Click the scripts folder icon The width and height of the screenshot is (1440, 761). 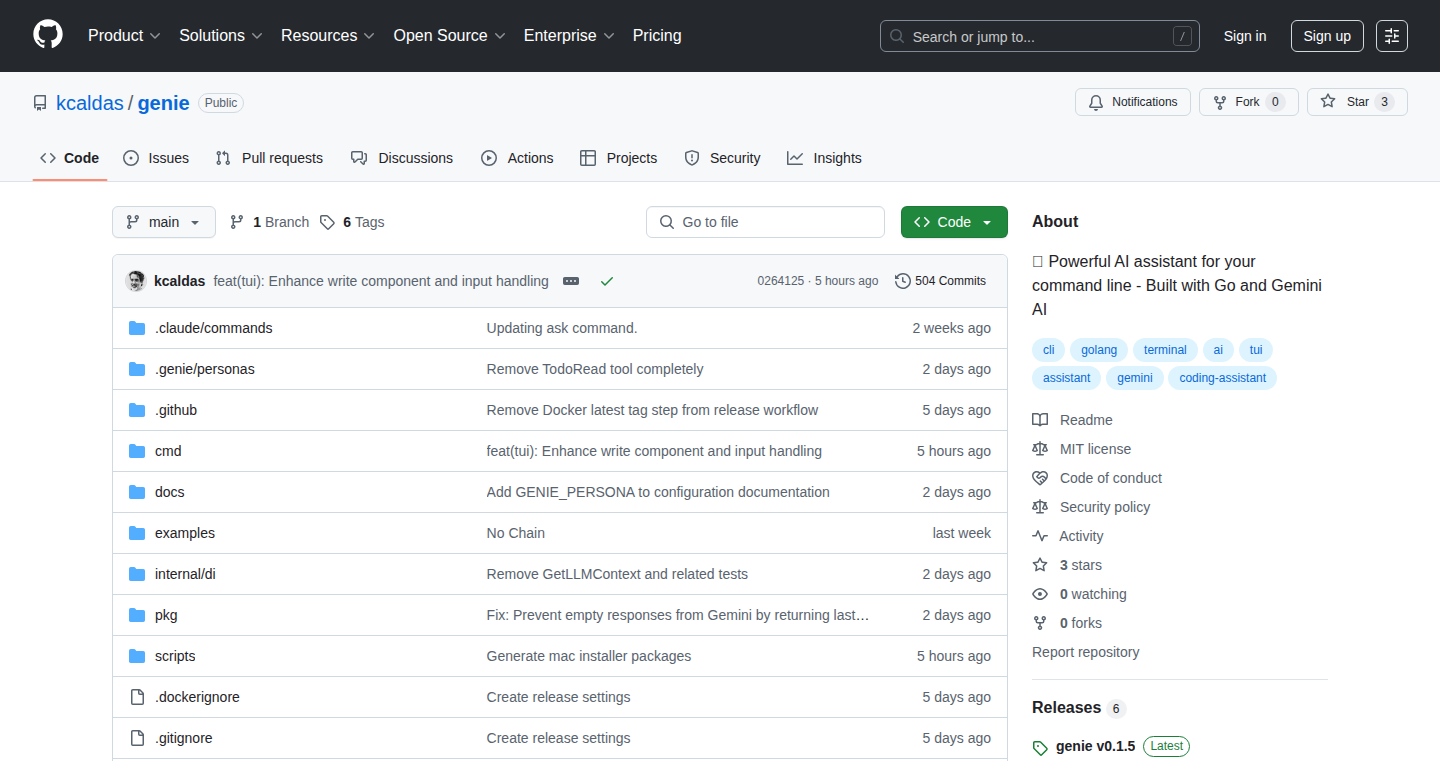tap(137, 656)
